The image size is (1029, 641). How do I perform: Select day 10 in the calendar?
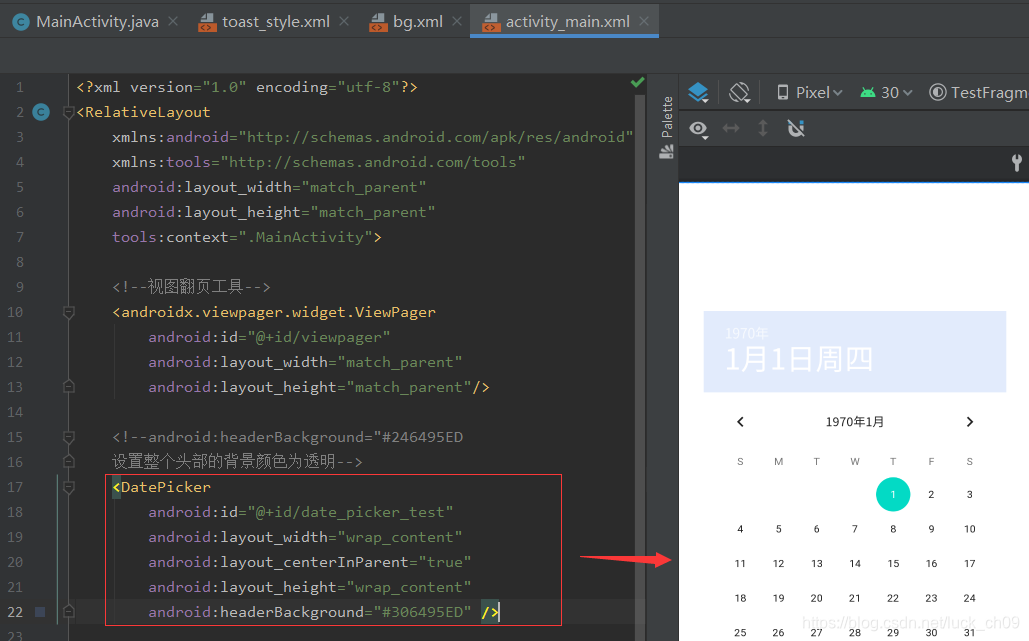pos(969,529)
